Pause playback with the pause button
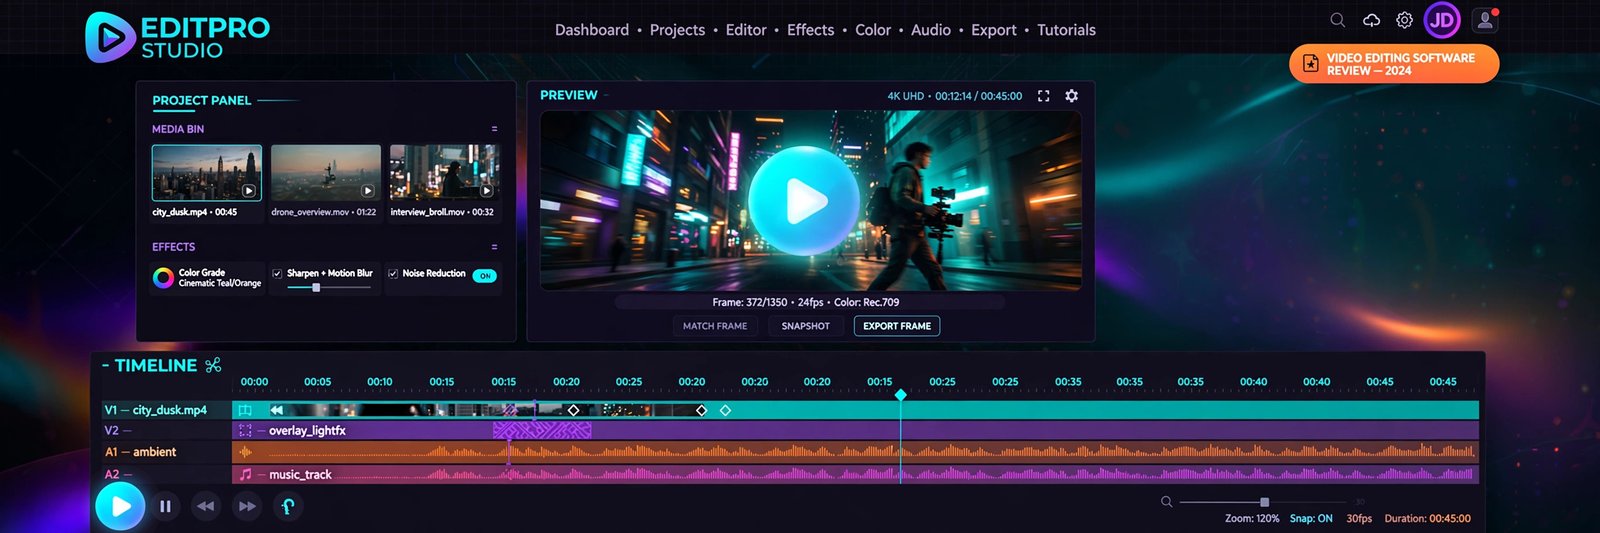 (x=165, y=506)
